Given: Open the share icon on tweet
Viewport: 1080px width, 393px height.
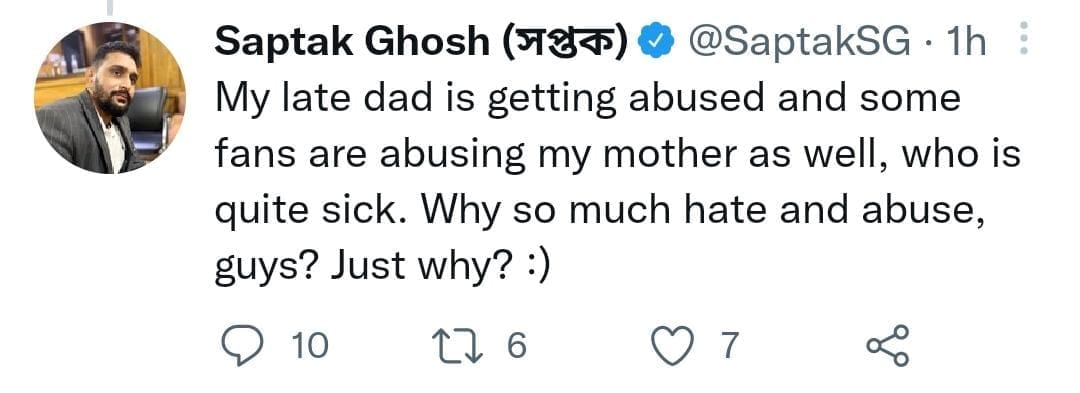Looking at the screenshot, I should coord(888,344).
